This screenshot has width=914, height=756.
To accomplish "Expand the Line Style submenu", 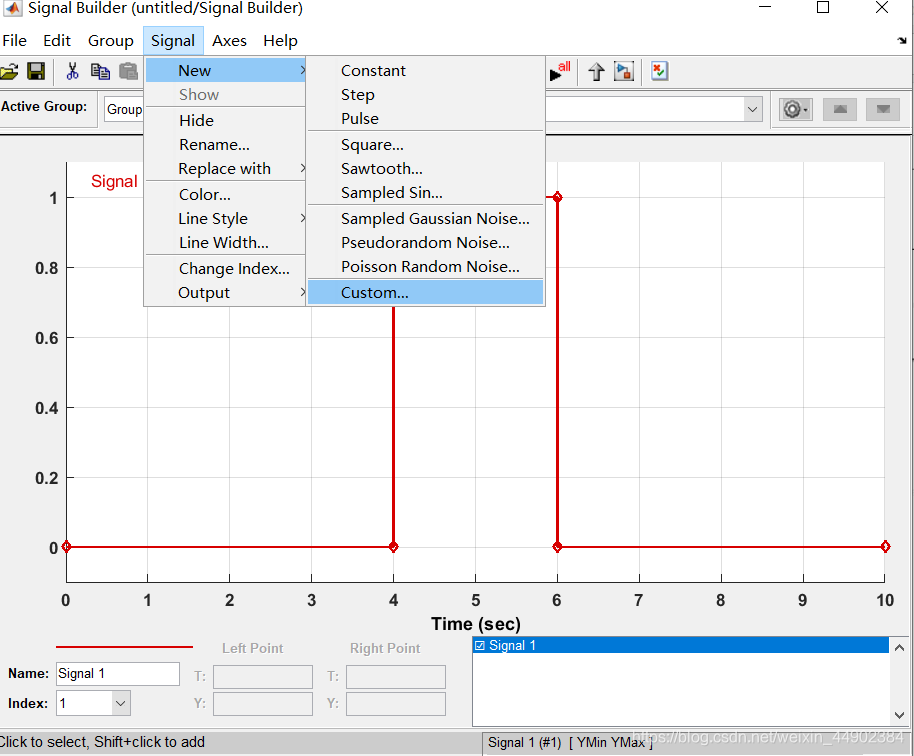I will [225, 219].
